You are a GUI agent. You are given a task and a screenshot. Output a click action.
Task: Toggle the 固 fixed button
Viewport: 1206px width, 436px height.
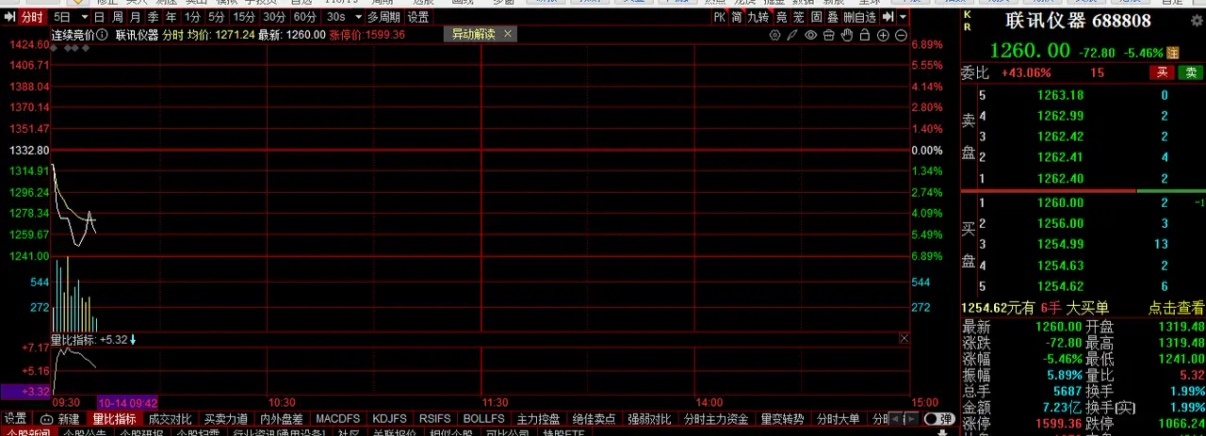(817, 17)
